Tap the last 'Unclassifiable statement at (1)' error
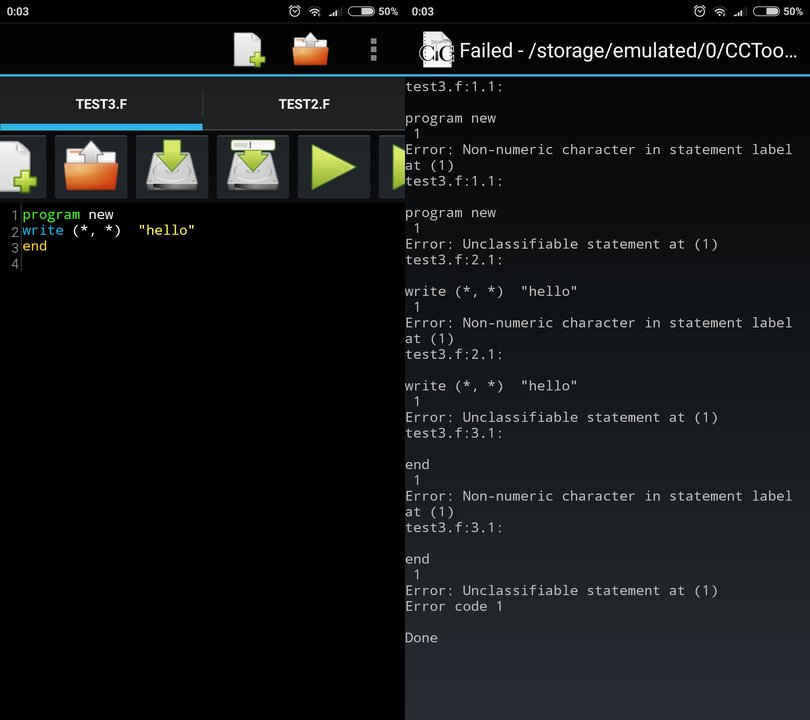 562,590
